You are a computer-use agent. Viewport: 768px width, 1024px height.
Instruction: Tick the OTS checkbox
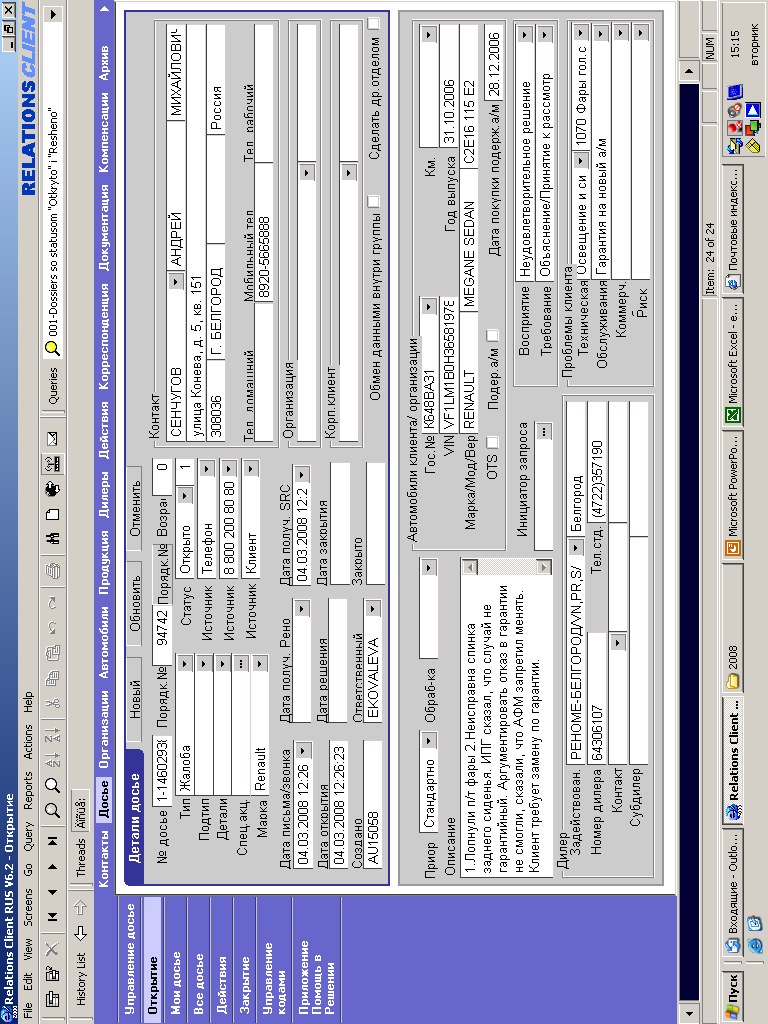493,442
